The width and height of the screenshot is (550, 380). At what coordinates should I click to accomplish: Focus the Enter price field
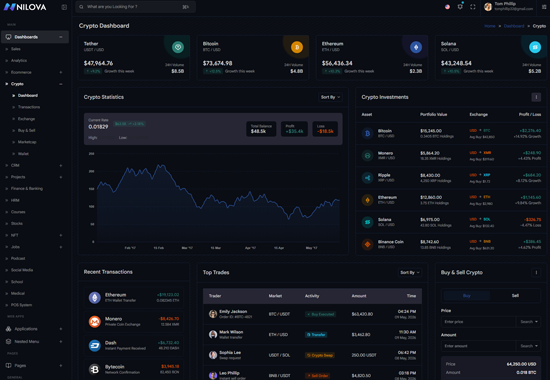(479, 322)
